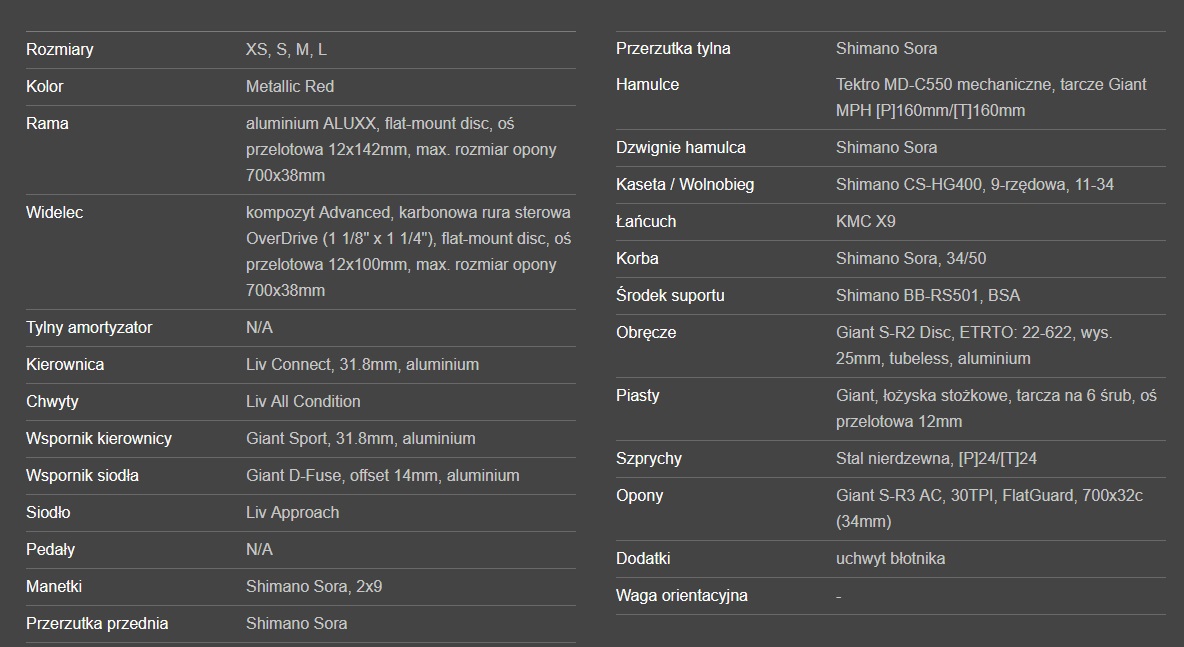Select Shimano Sora, 34/50 crank value
Viewport: 1184px width, 647px height.
[911, 259]
